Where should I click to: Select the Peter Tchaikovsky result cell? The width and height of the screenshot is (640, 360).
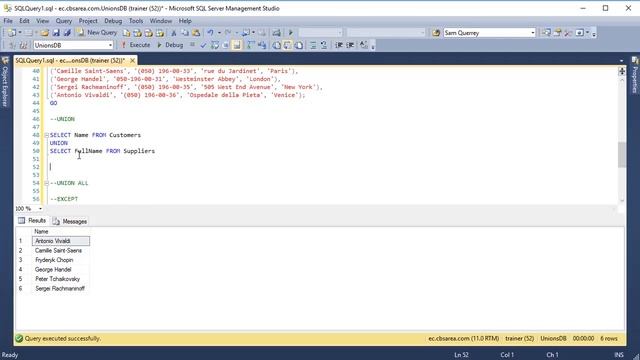coord(61,279)
